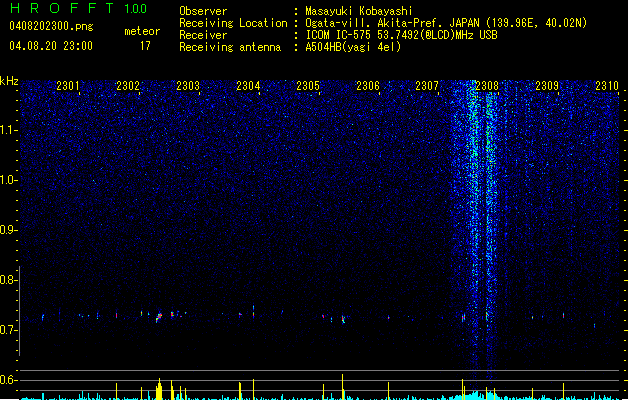Click the observer name Masayuki Kobayashi

pos(359,11)
